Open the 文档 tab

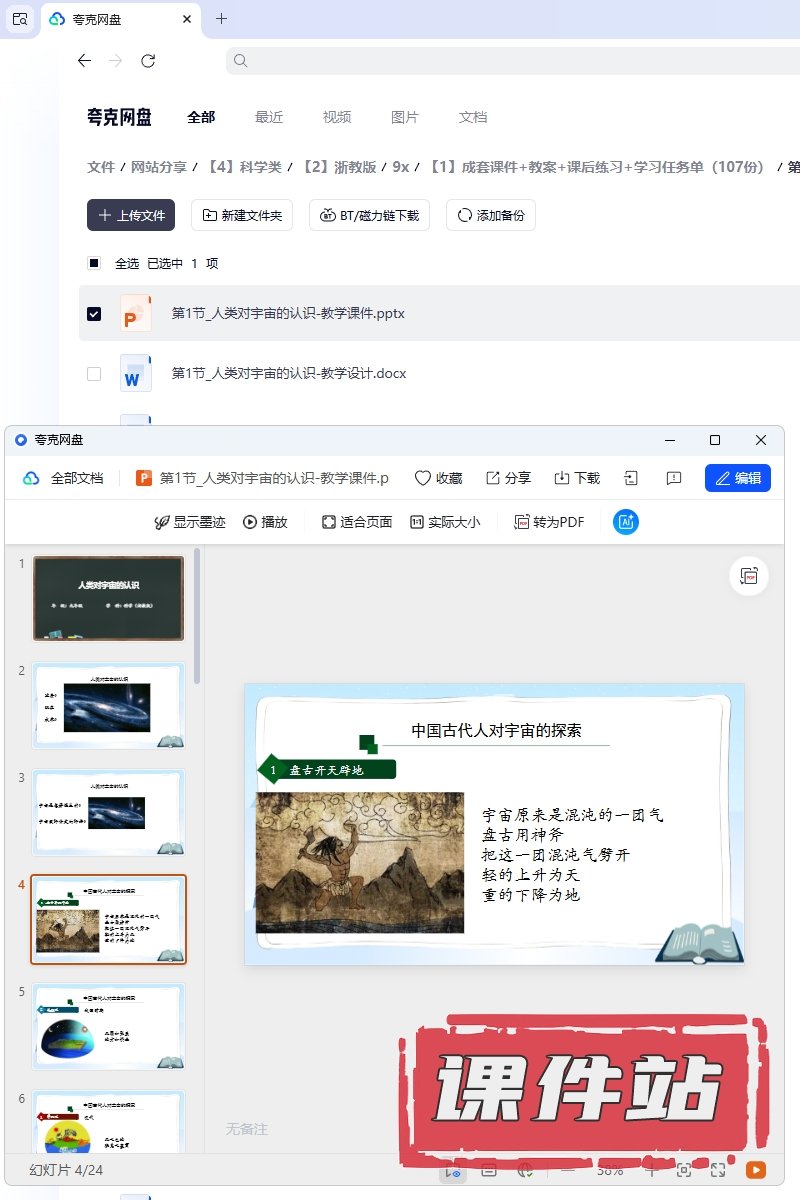click(x=473, y=117)
